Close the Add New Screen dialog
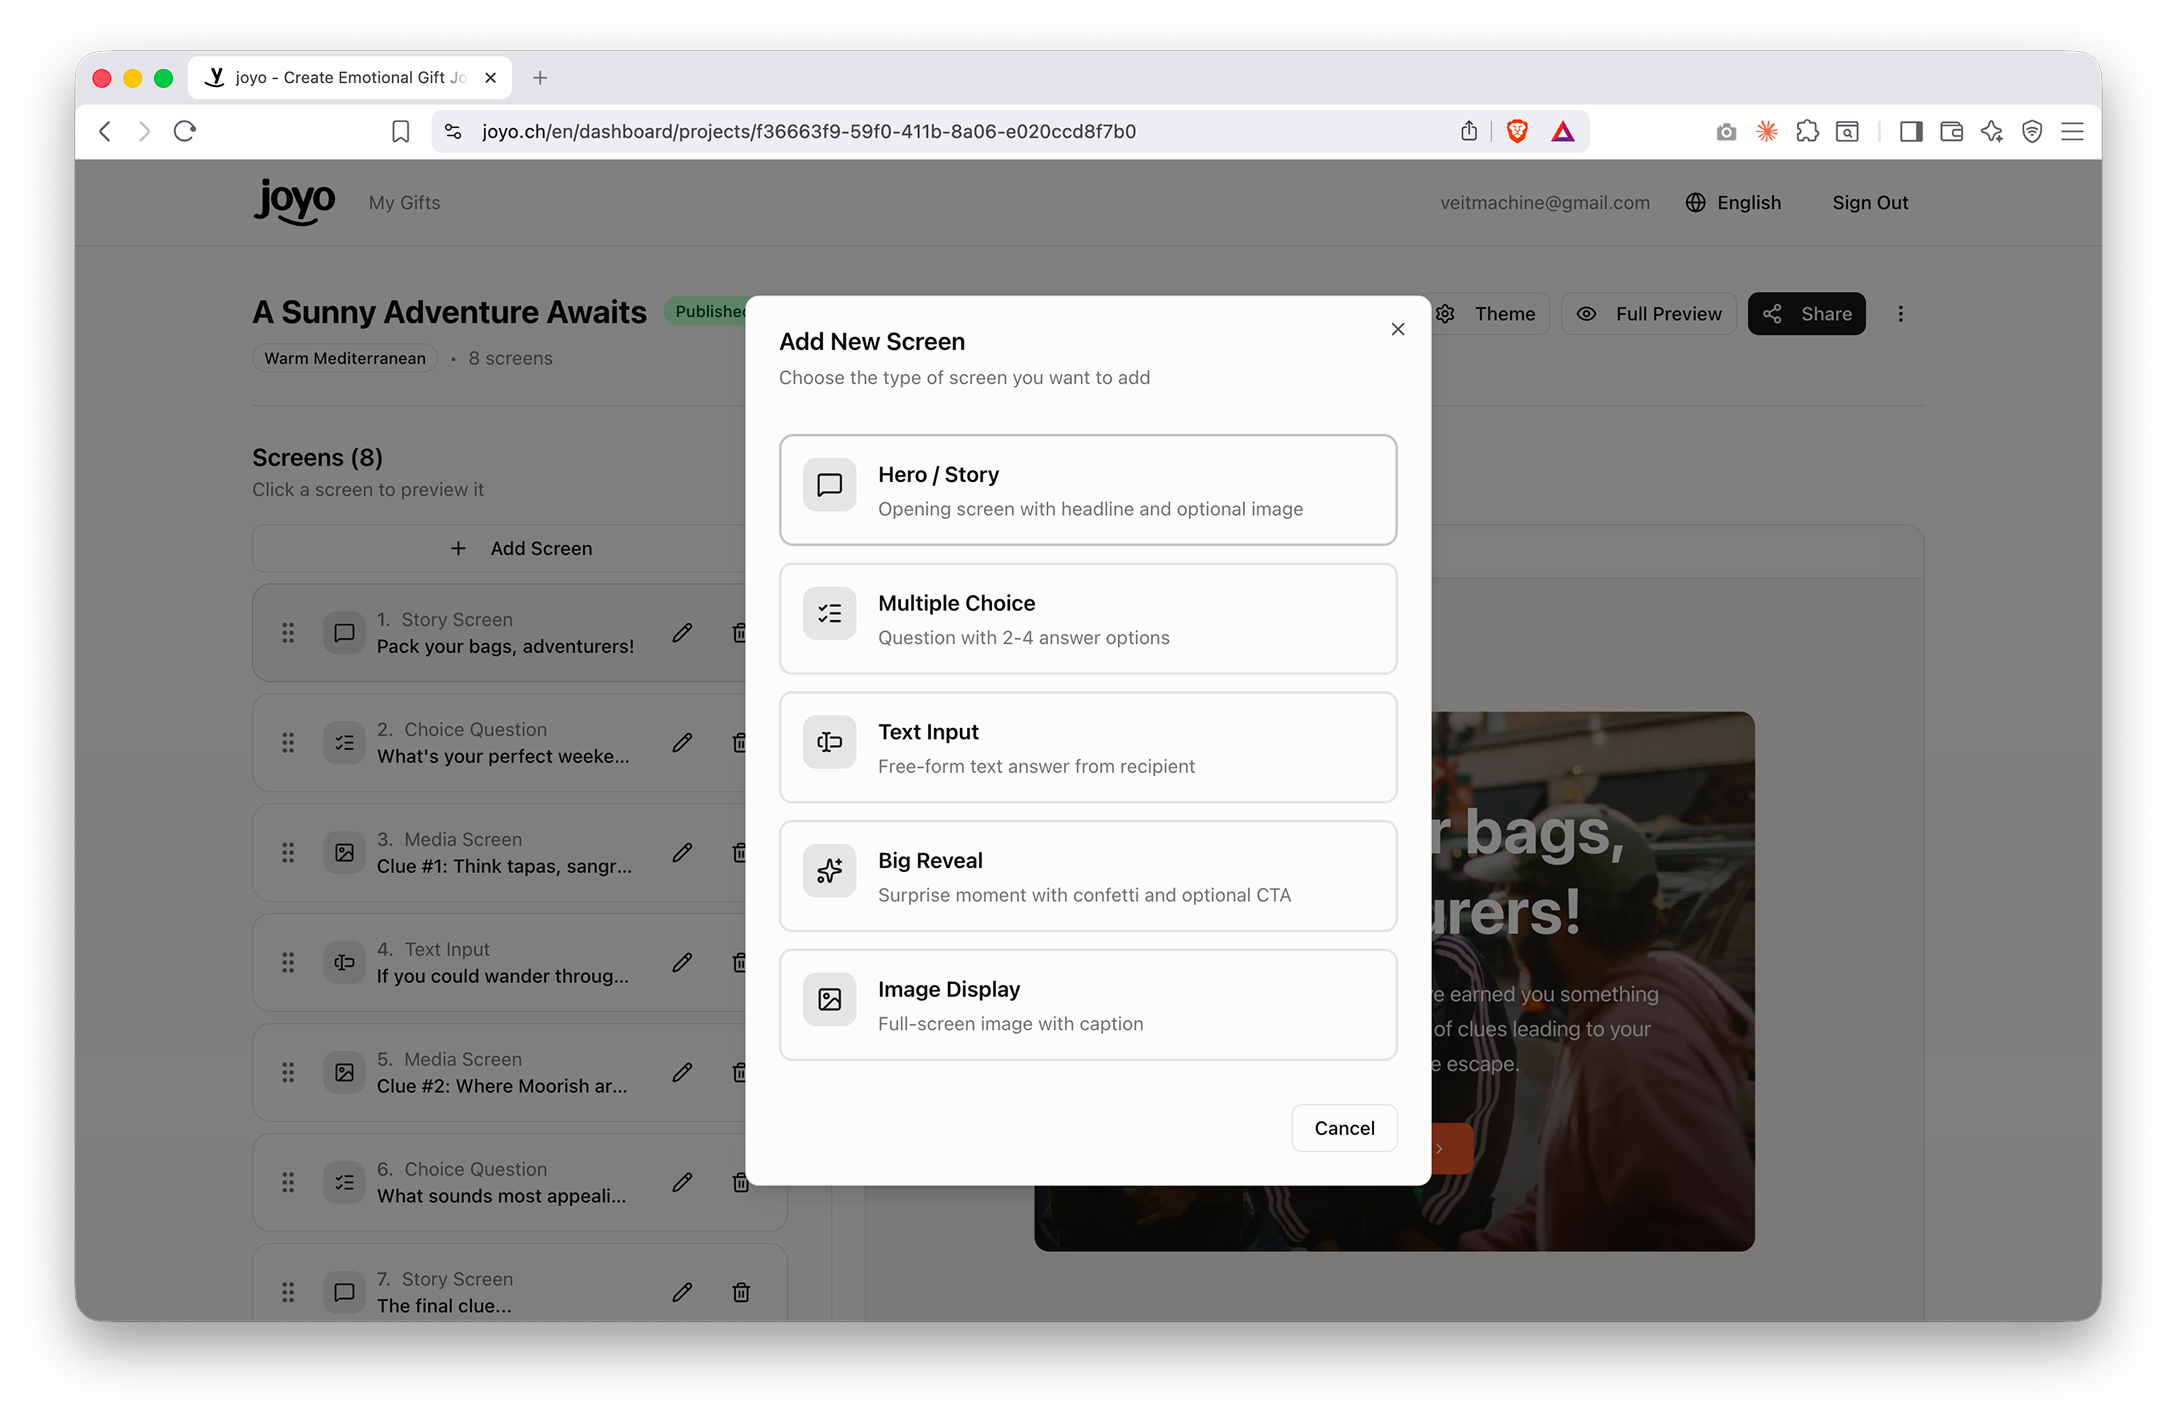Screen dimensions: 2177x1421 point(1397,329)
